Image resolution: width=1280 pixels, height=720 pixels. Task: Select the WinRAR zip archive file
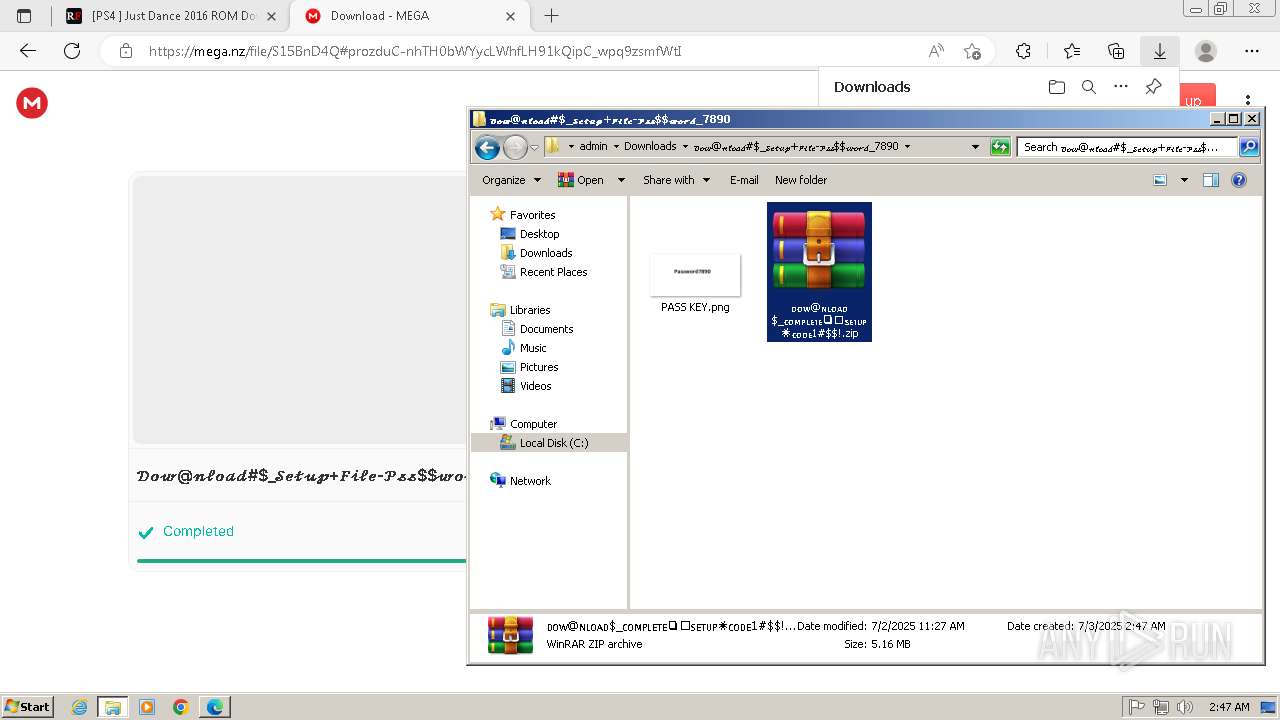coord(819,272)
